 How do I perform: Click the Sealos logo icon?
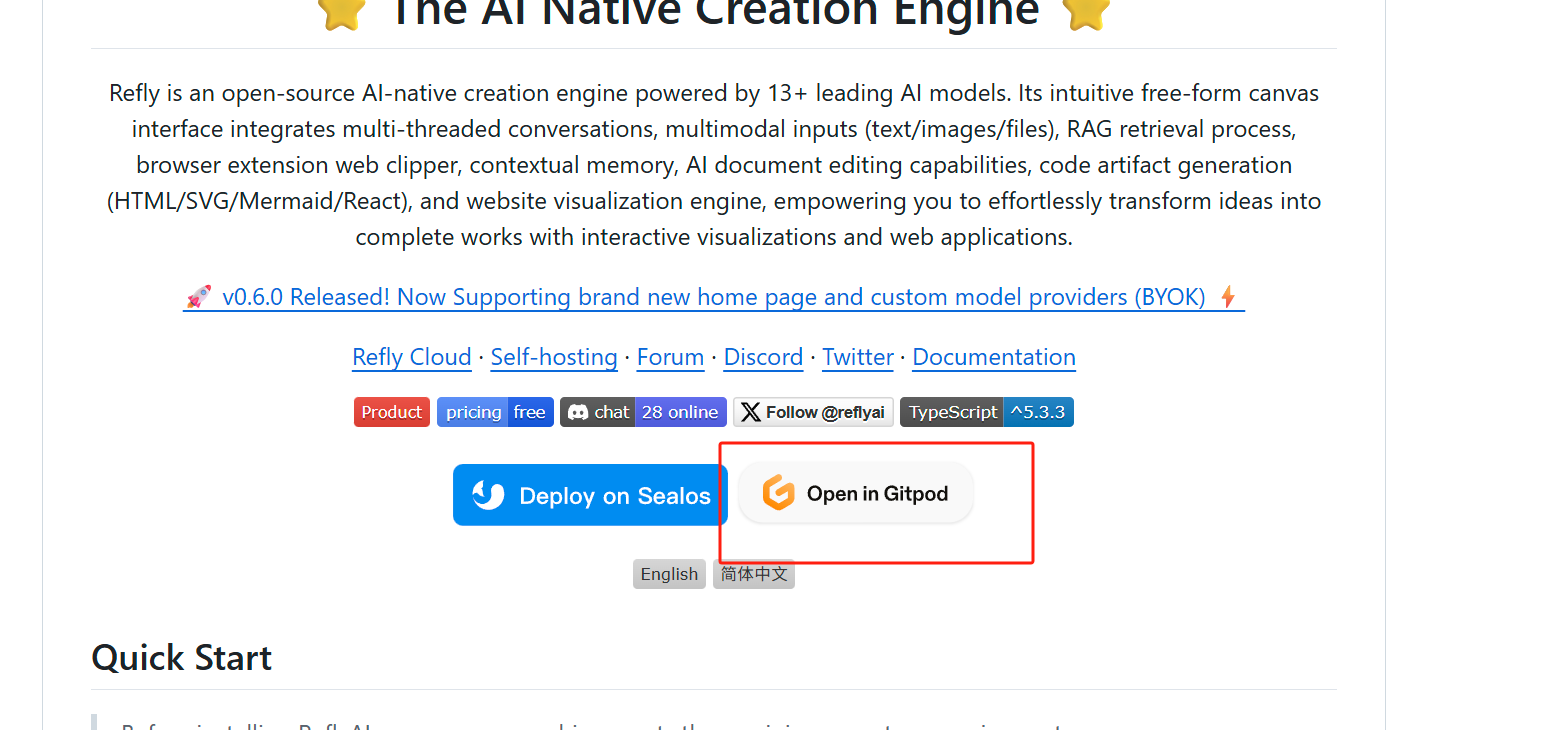[x=488, y=495]
